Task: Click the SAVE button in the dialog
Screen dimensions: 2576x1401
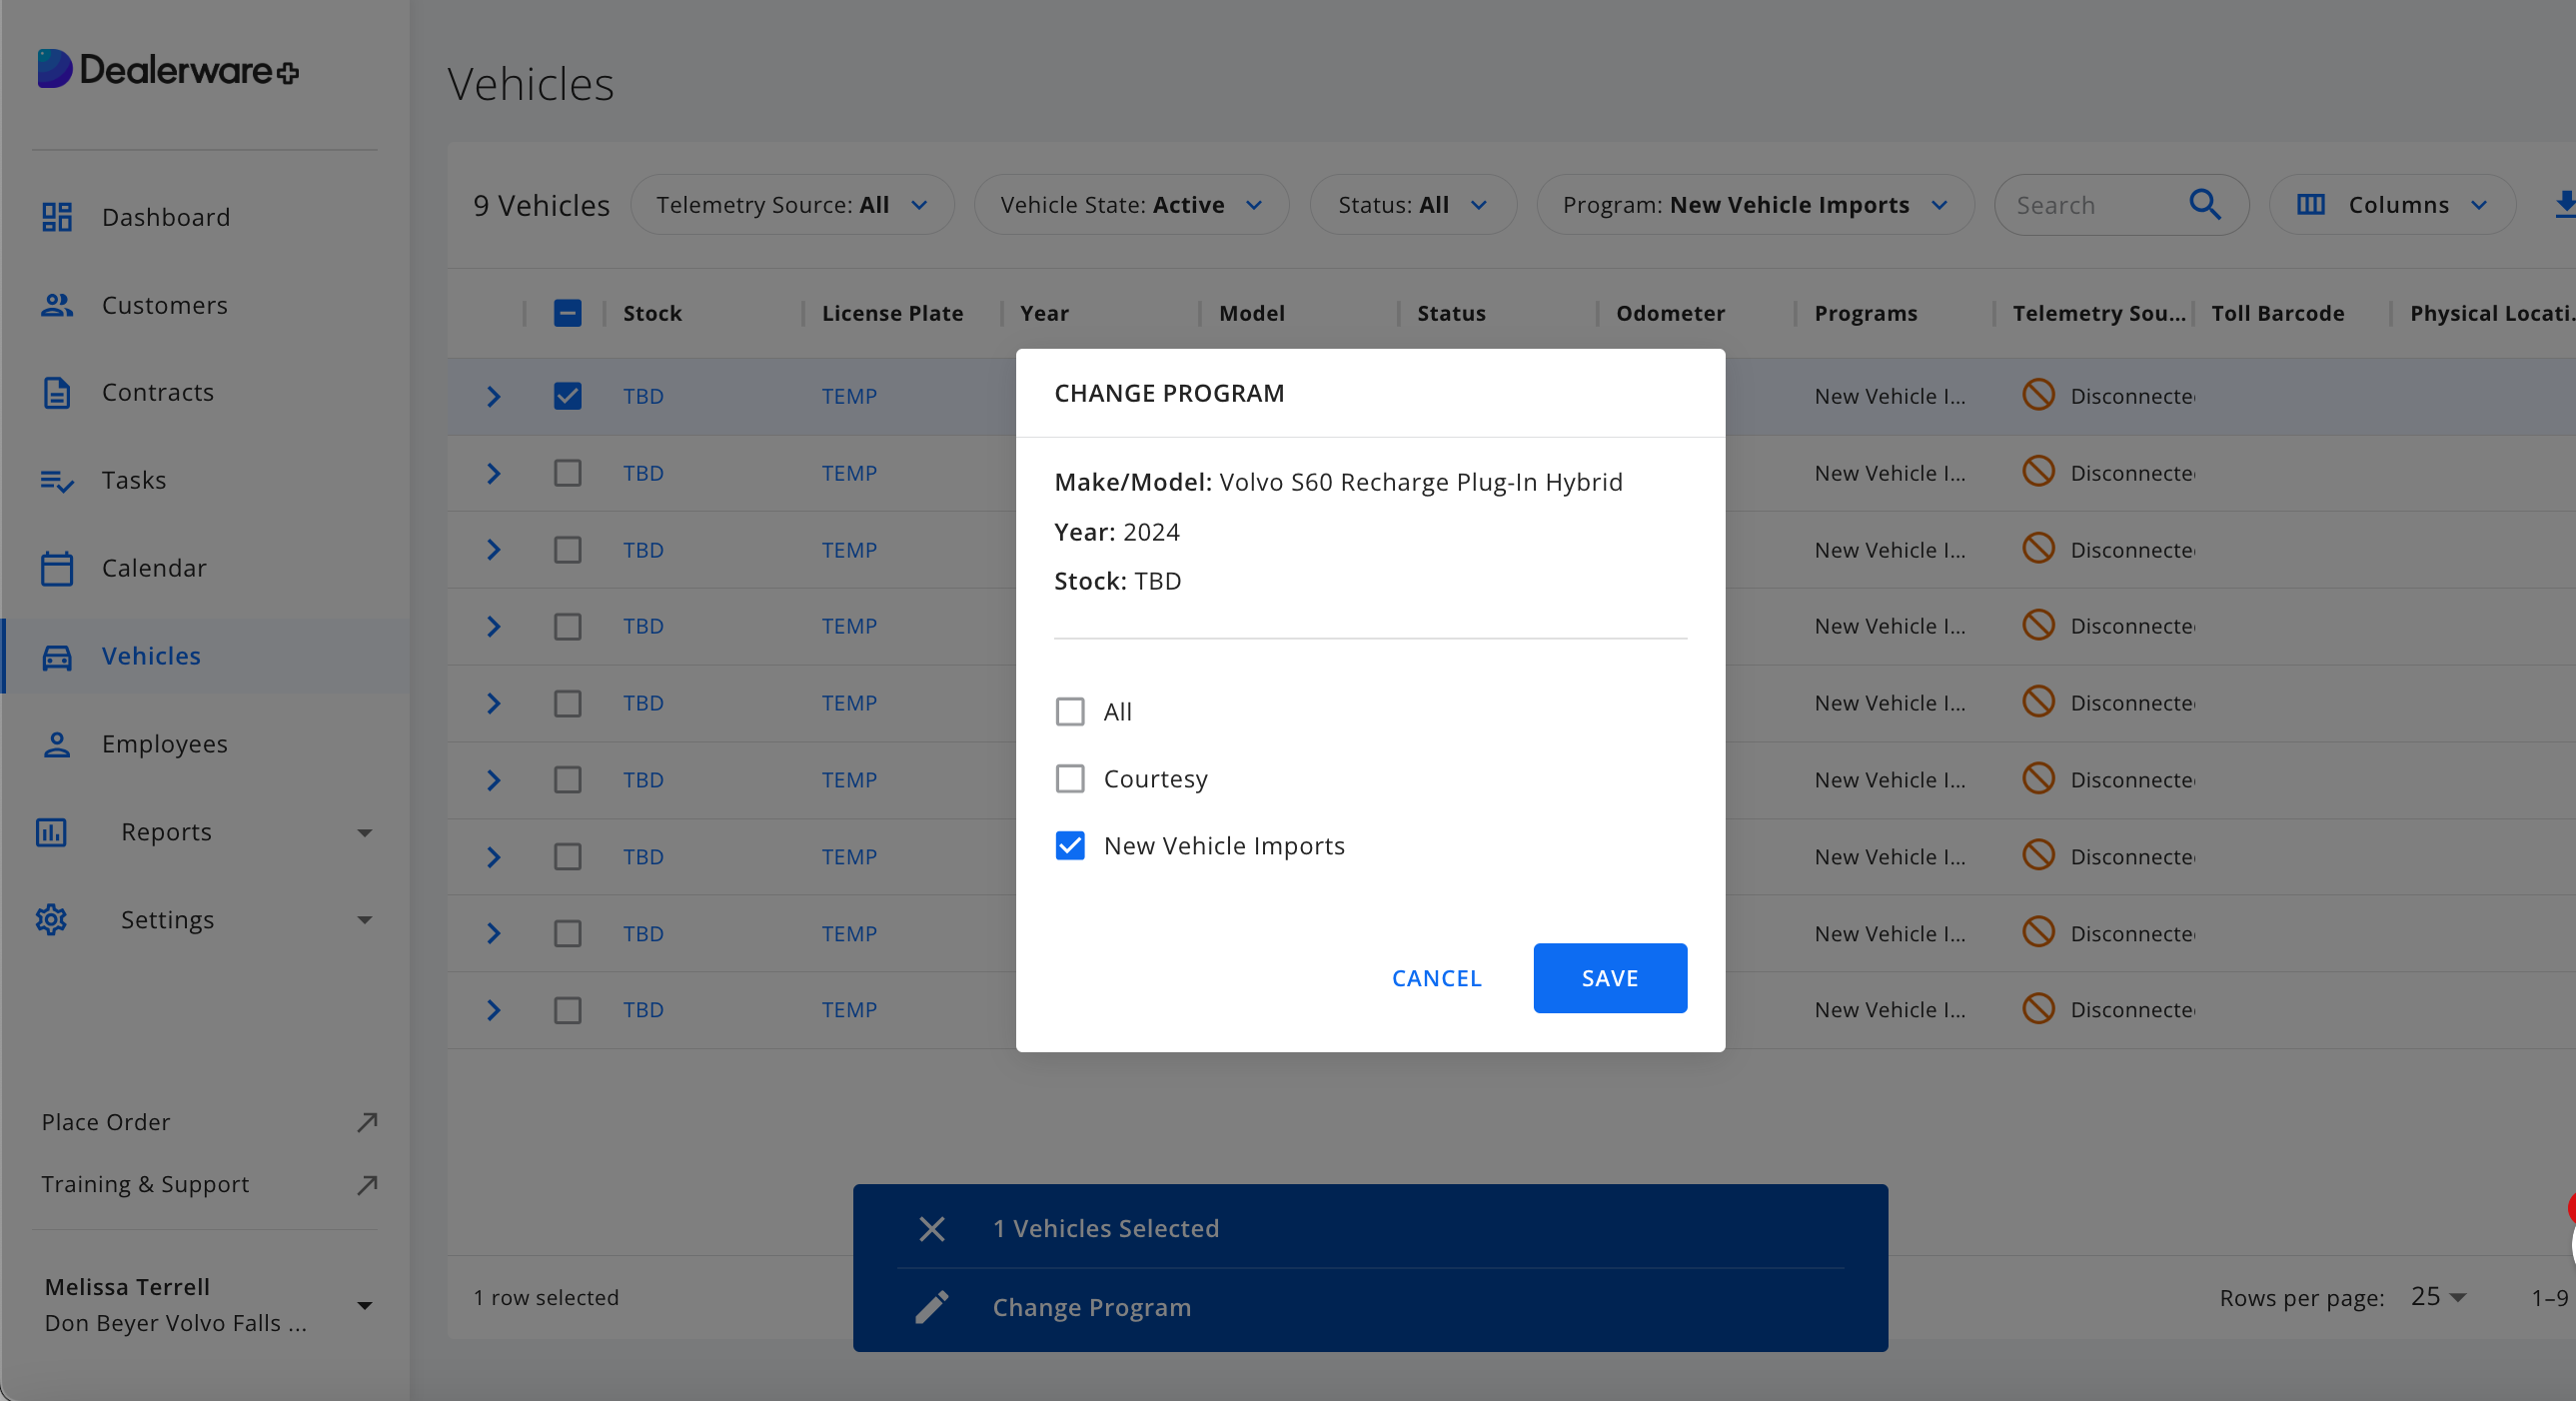Action: click(x=1610, y=978)
